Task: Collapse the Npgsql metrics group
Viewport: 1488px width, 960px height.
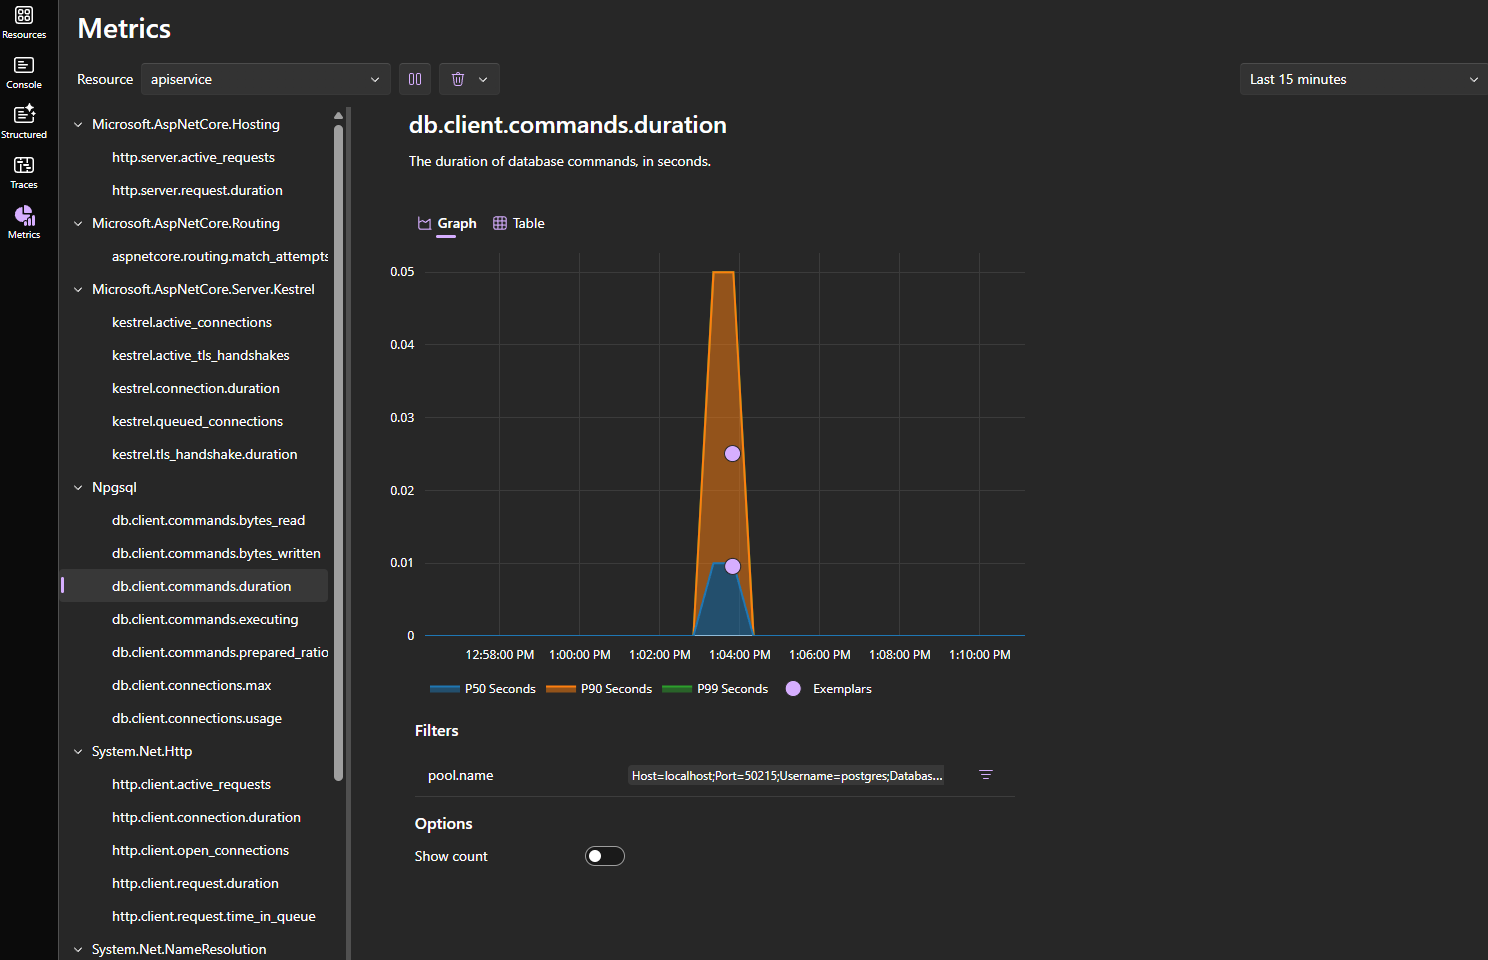Action: pyautogui.click(x=78, y=487)
